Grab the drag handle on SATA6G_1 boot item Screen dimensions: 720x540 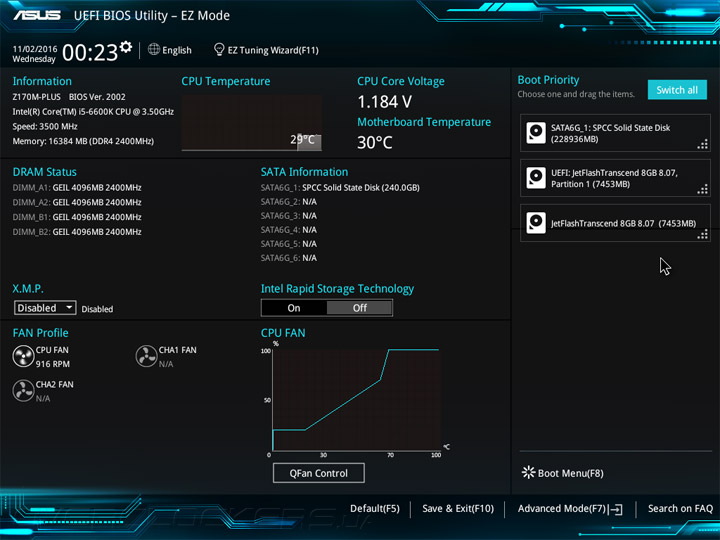(703, 145)
